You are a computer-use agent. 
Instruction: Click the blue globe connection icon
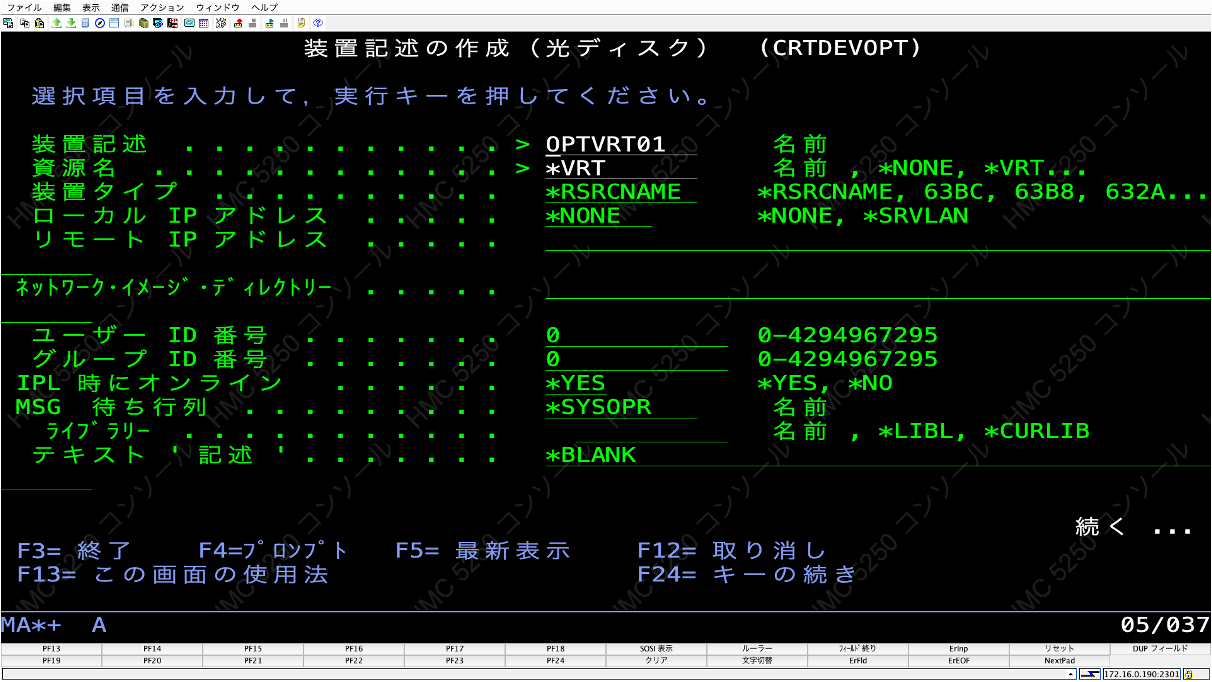click(158, 22)
